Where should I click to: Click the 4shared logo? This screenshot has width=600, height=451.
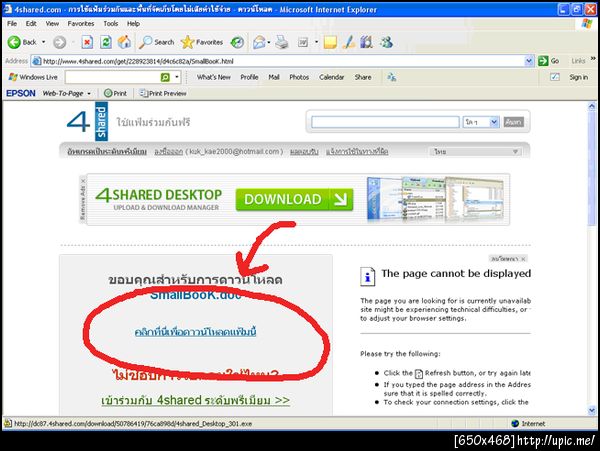click(x=88, y=122)
